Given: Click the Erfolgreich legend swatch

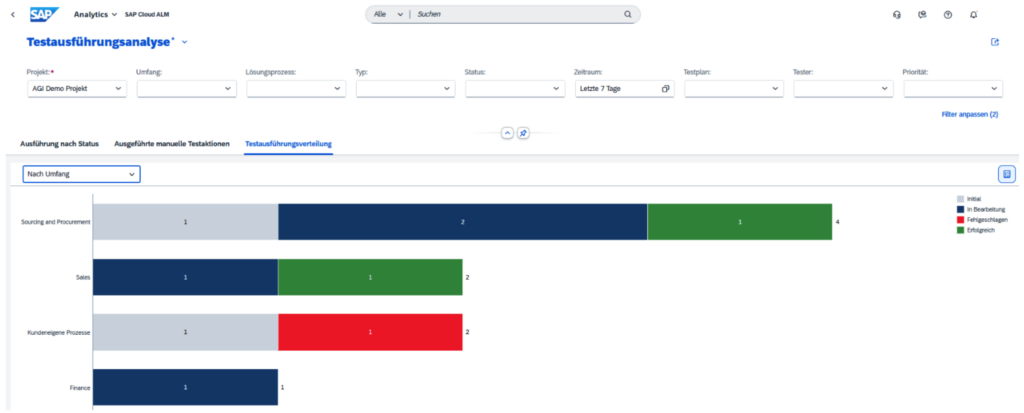Looking at the screenshot, I should [x=960, y=230].
